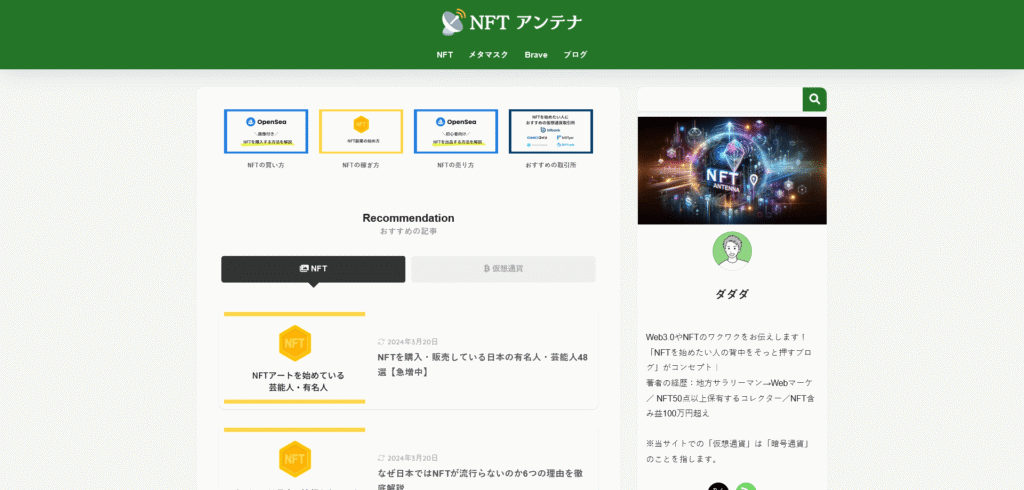This screenshot has width=1024, height=490.
Task: Open article NFTを購入・販売している日本の有名人・芸能人48選
Action: click(483, 365)
